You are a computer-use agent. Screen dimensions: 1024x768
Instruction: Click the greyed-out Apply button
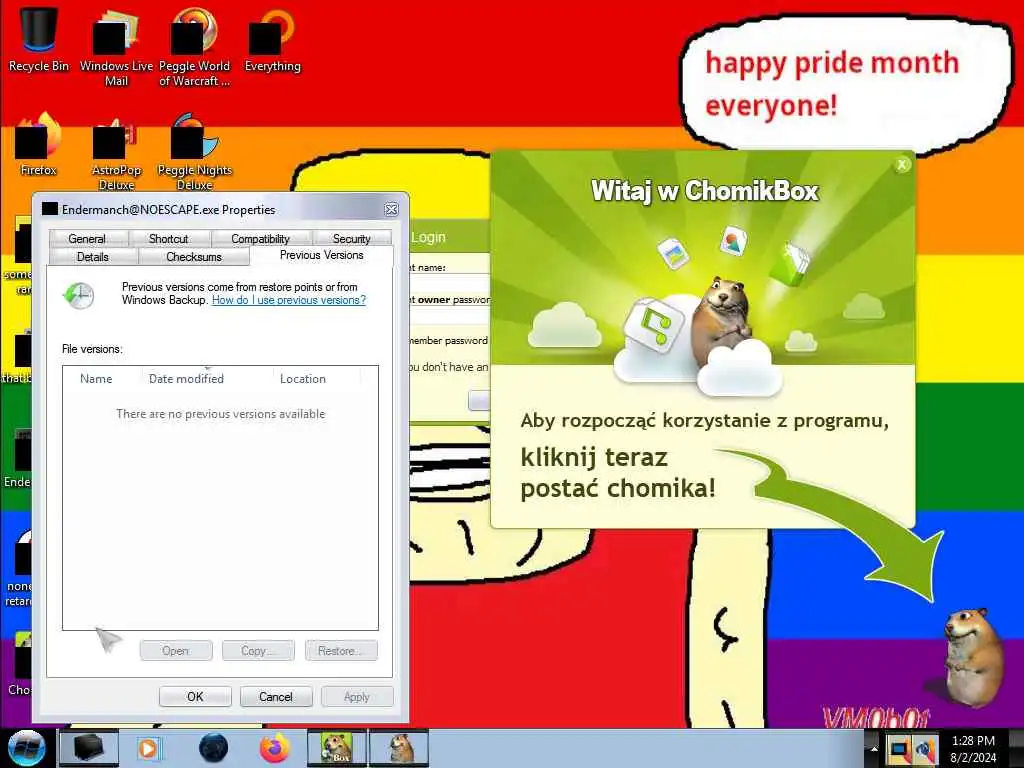(357, 697)
